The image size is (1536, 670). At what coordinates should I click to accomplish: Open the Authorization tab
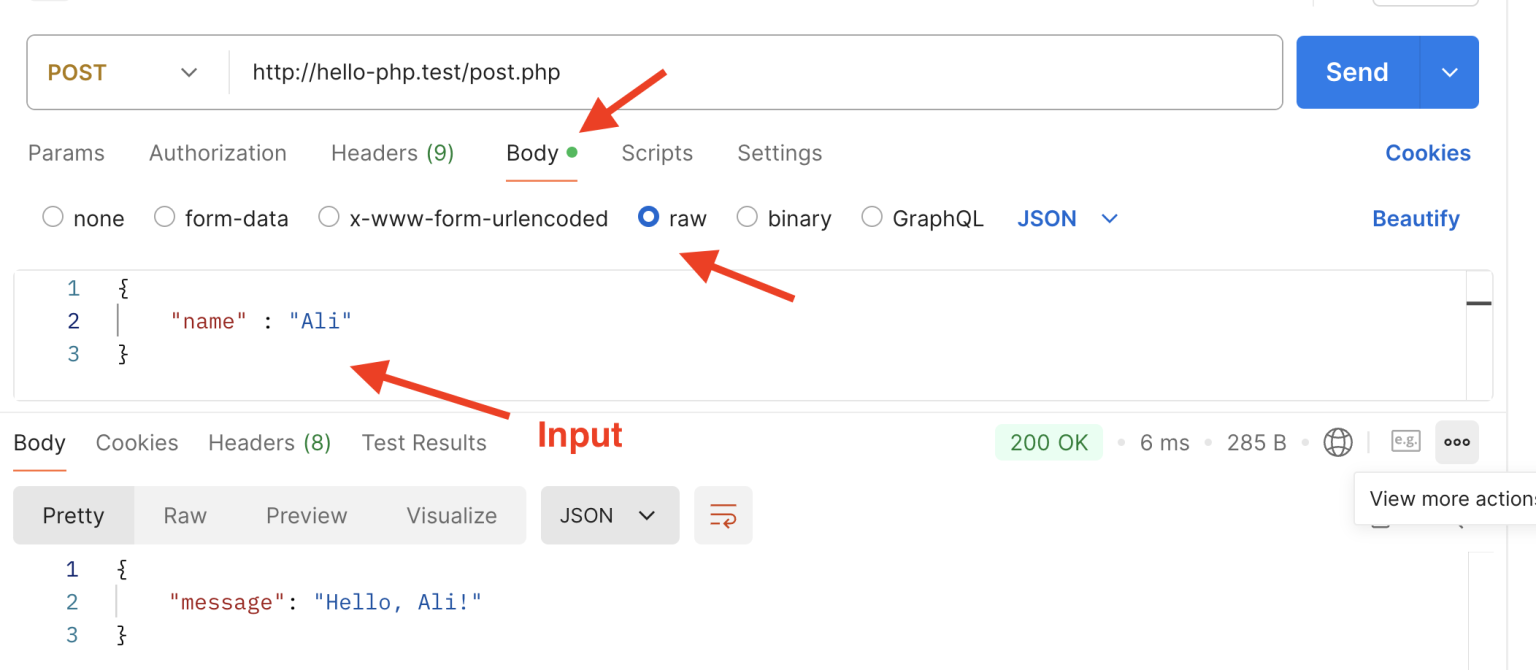coord(217,153)
